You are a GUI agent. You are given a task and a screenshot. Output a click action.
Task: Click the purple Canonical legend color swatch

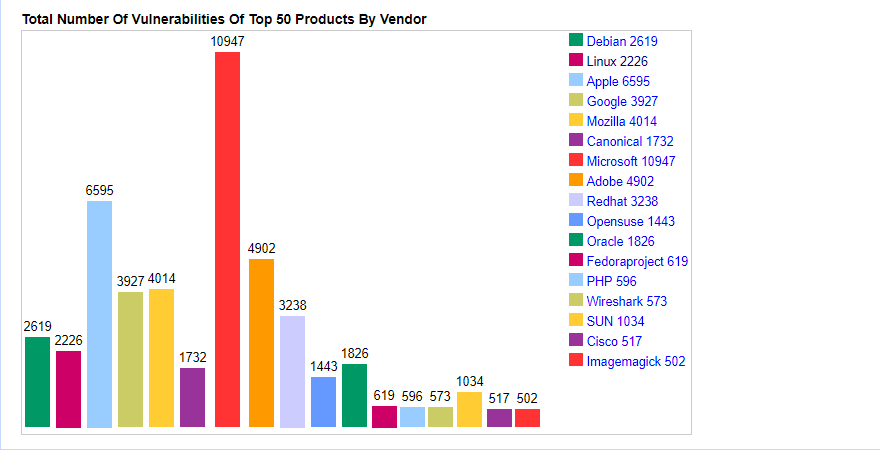pyautogui.click(x=576, y=140)
